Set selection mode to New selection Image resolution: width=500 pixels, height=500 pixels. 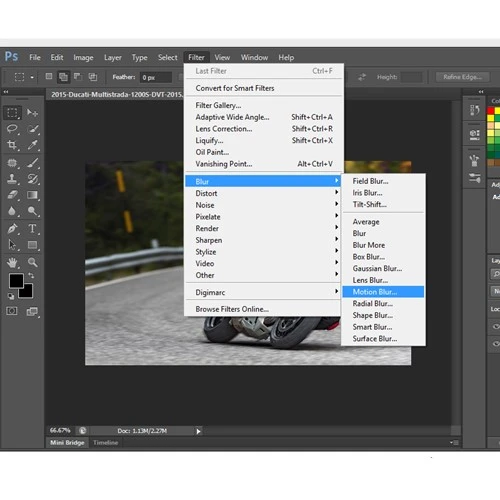pos(49,77)
